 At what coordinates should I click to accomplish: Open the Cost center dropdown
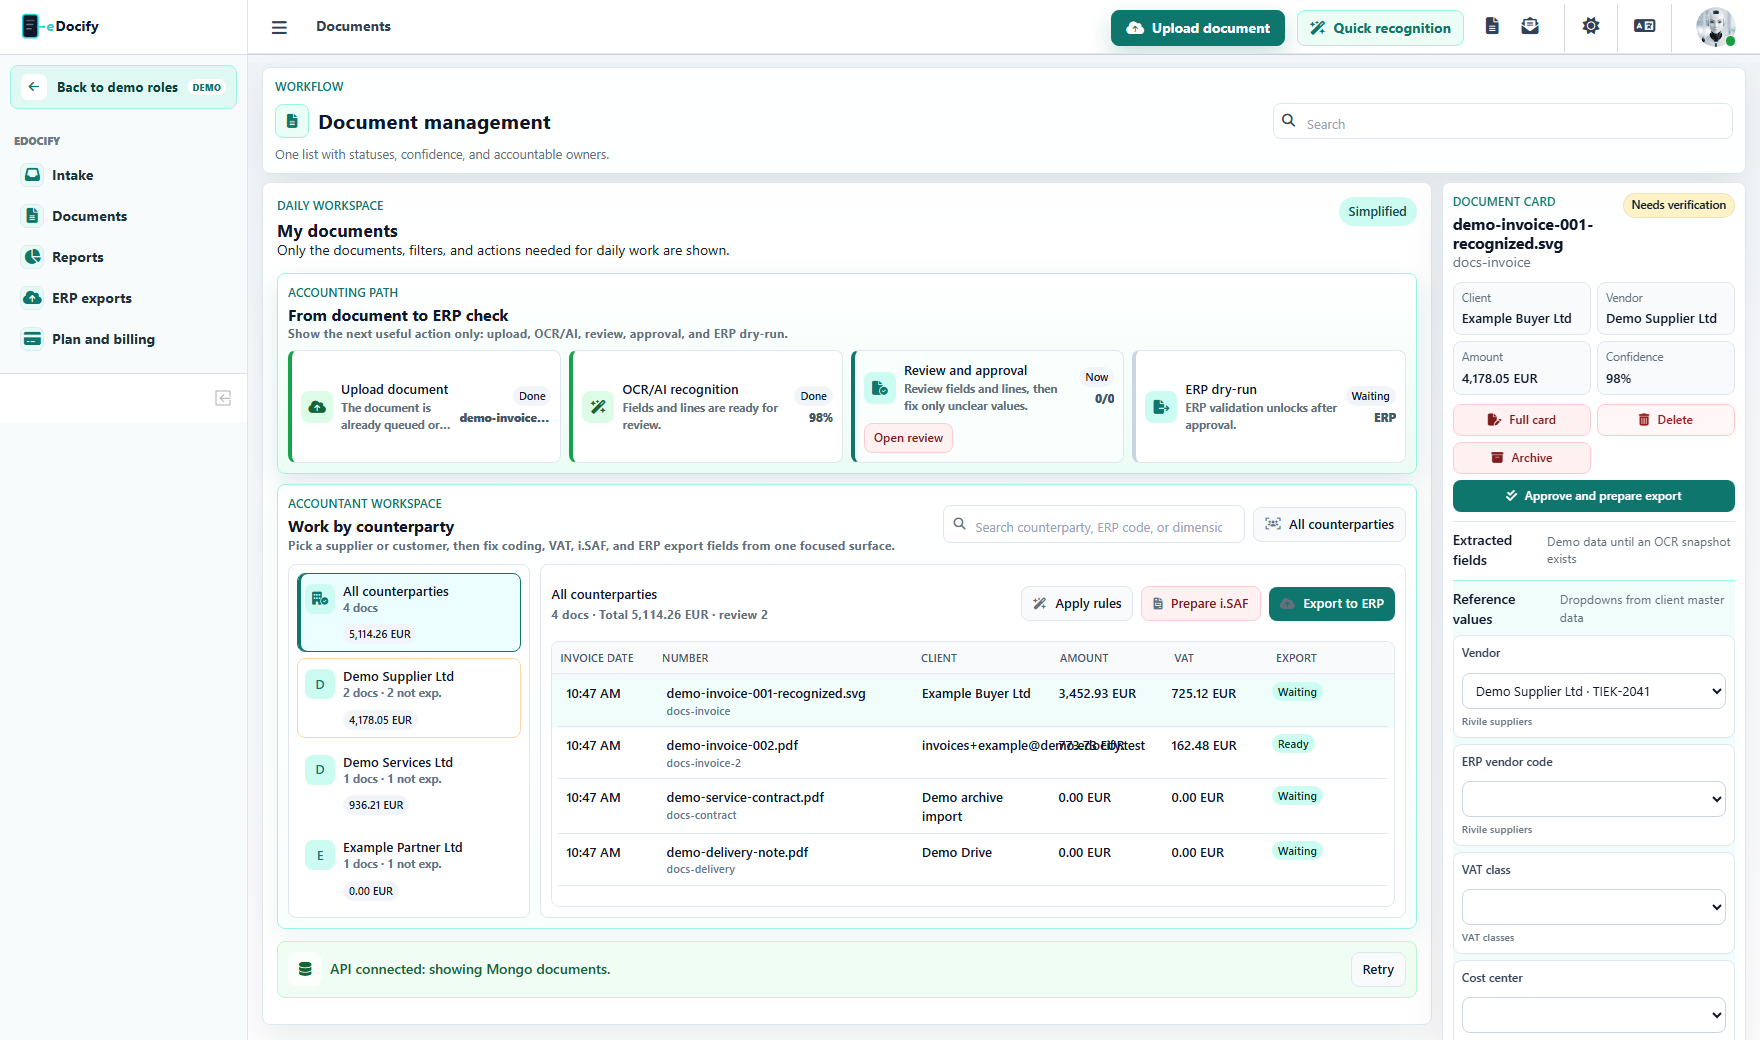(1594, 1015)
